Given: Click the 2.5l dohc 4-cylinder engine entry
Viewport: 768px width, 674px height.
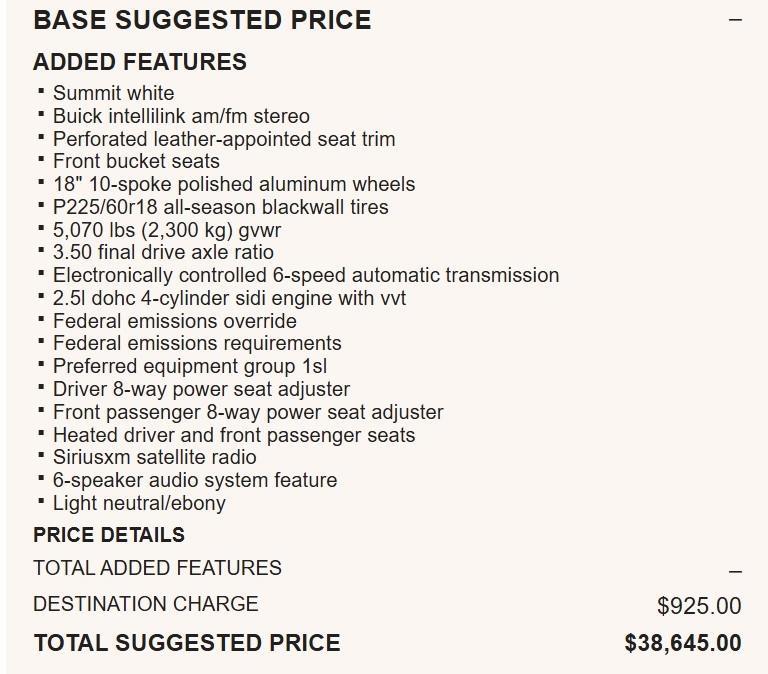Looking at the screenshot, I should 229,298.
